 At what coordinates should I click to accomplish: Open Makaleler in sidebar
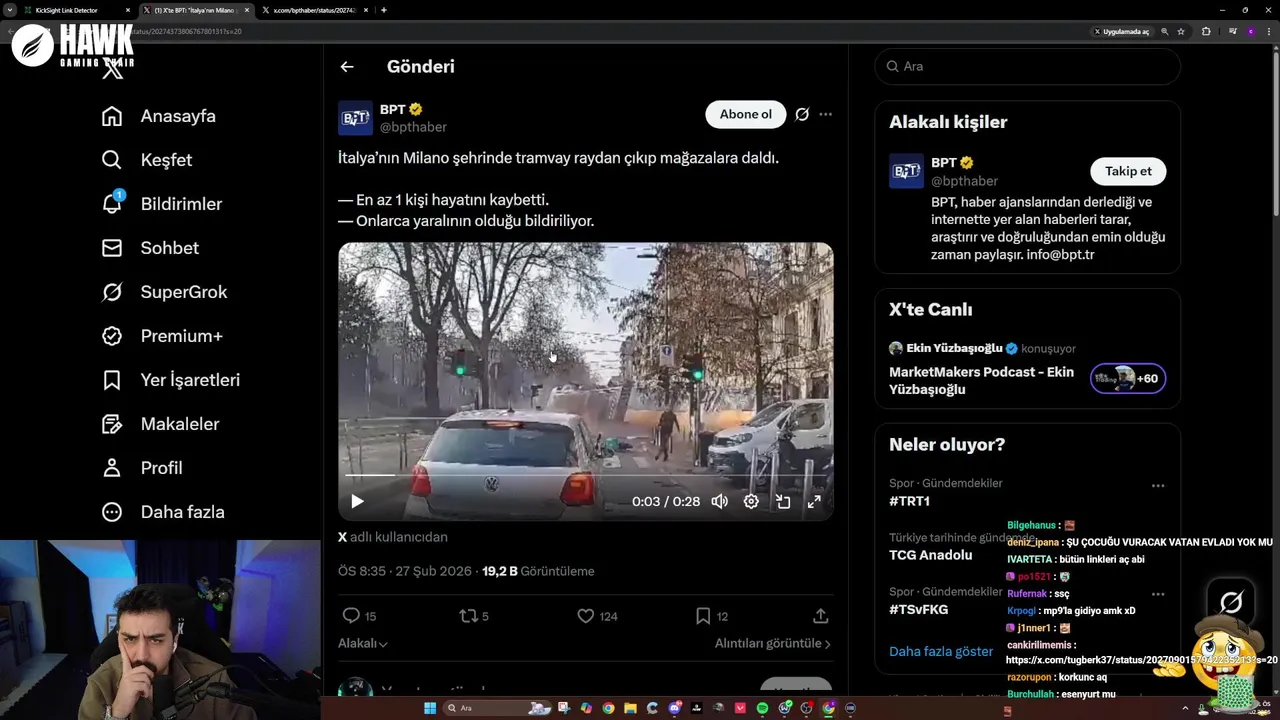[161, 424]
